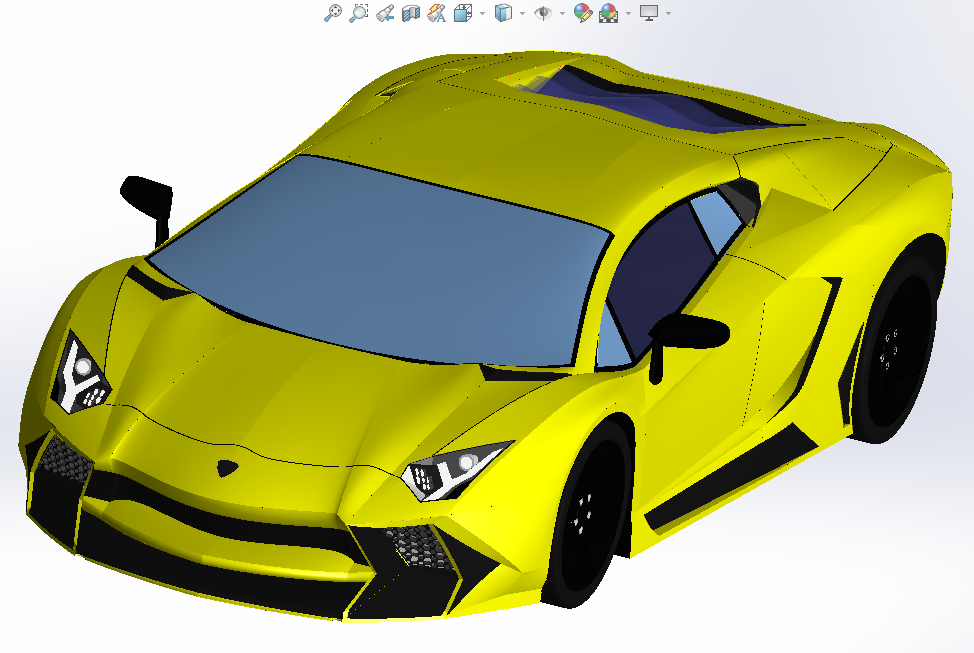Image resolution: width=974 pixels, height=653 pixels.
Task: Click the View Orientation cube icon
Action: (463, 13)
